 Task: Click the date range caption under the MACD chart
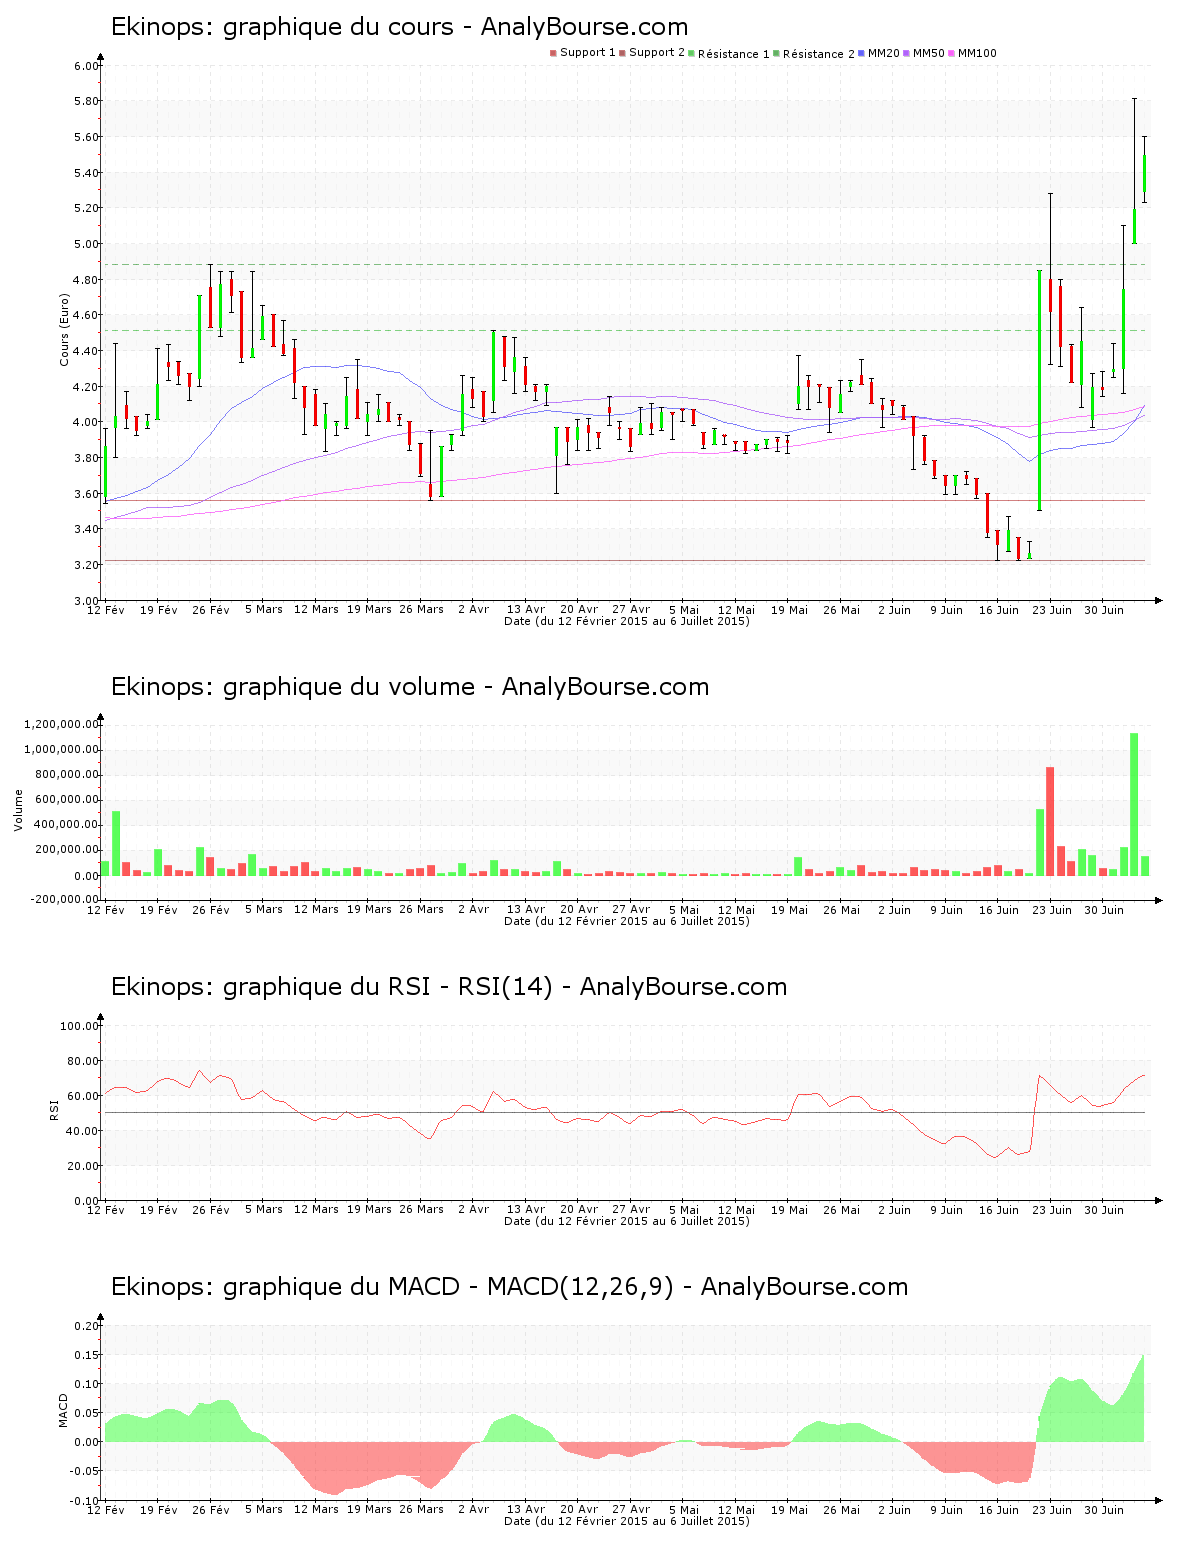click(x=627, y=1521)
